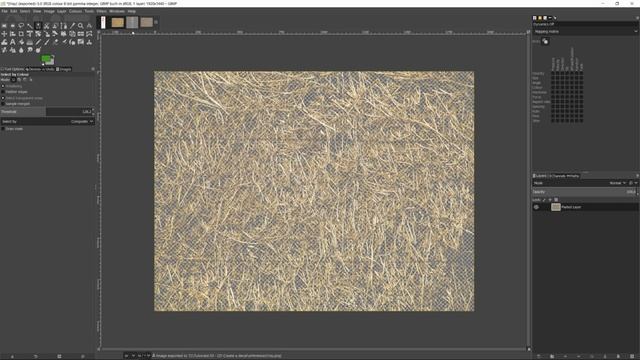Image resolution: width=640 pixels, height=360 pixels.
Task: Select the Free Select lasso tool
Action: (21, 26)
